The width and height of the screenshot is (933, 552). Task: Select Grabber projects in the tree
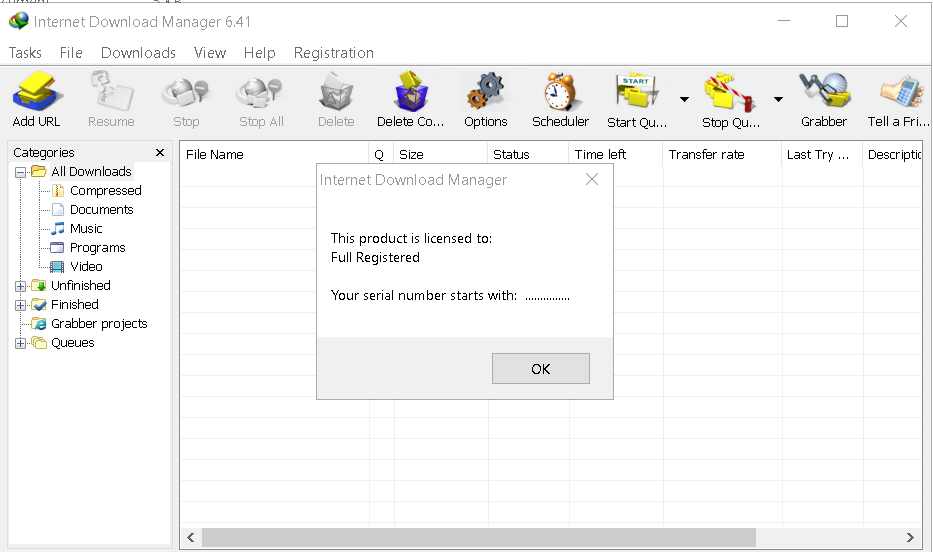pyautogui.click(x=99, y=324)
